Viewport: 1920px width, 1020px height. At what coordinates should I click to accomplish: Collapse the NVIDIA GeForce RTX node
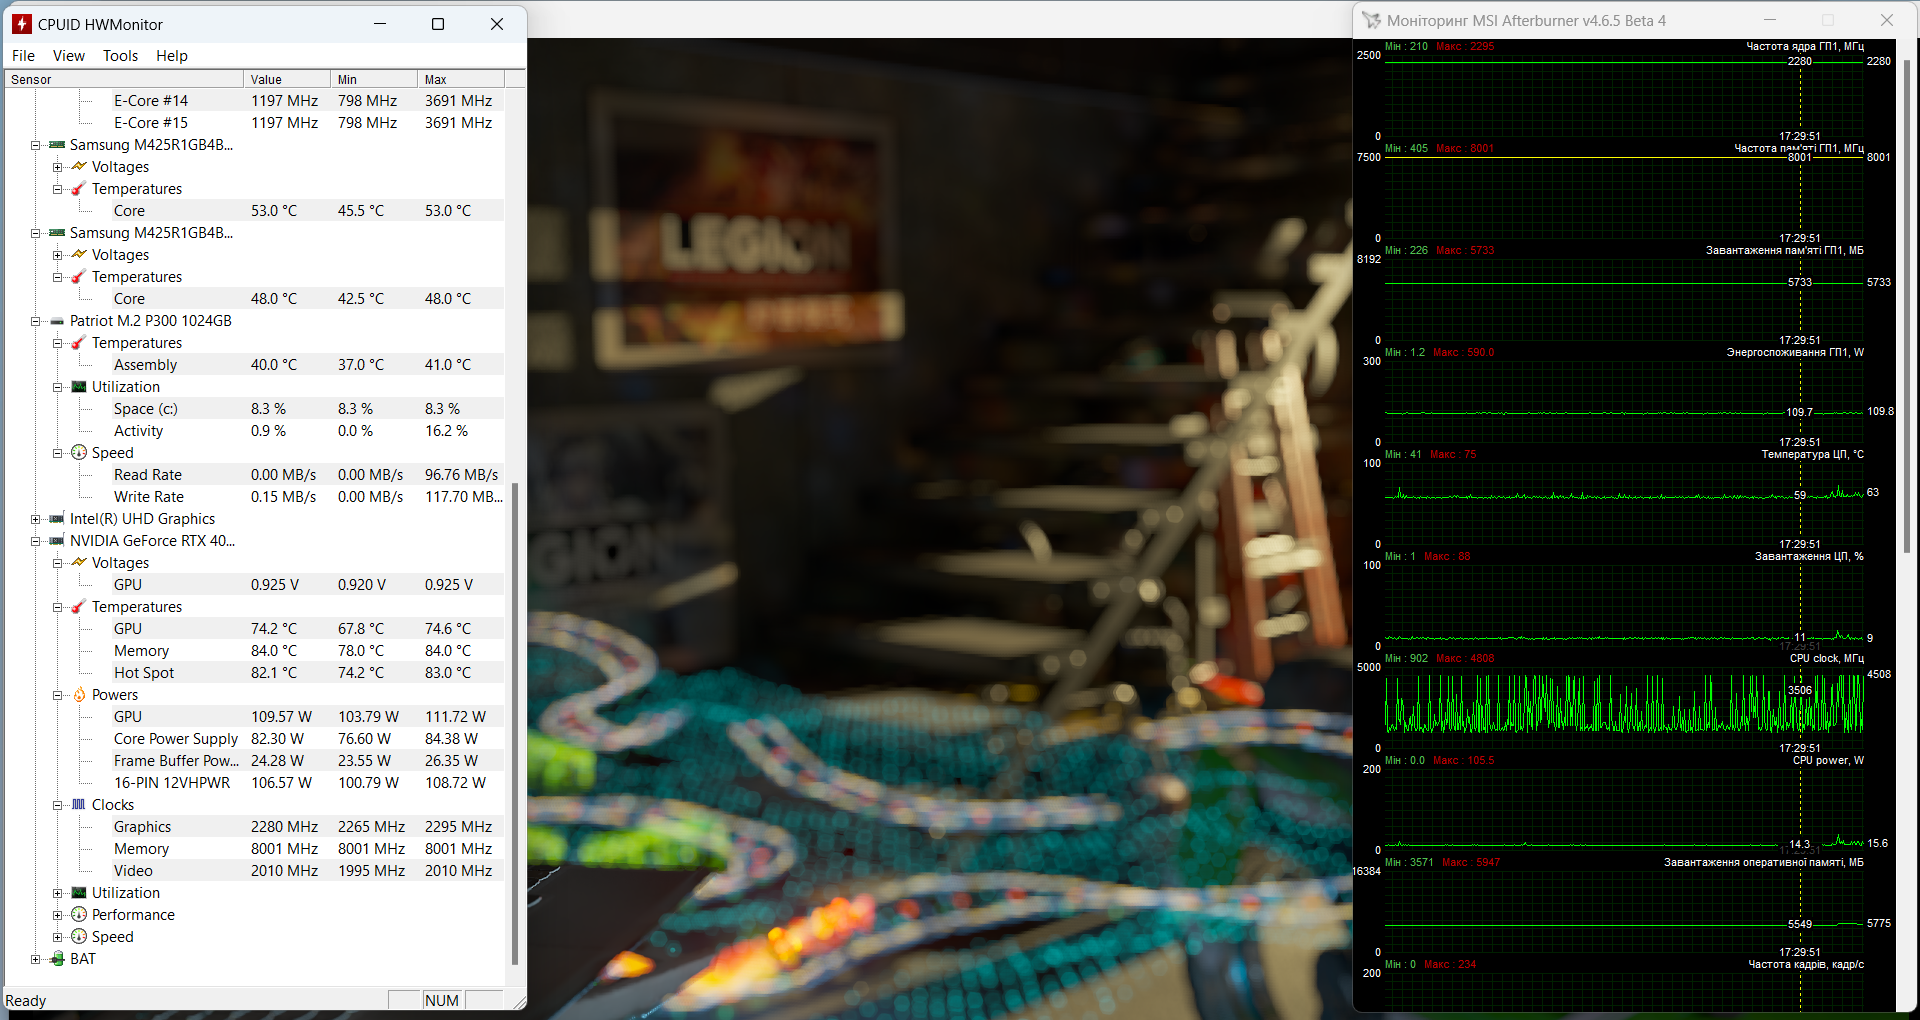[x=35, y=541]
